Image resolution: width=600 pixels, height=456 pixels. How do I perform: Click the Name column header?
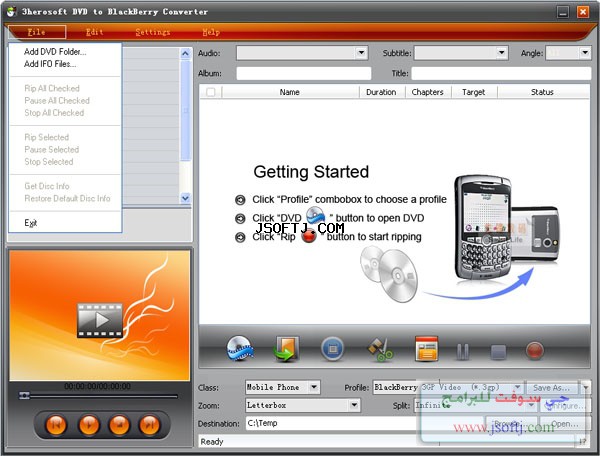coord(290,92)
